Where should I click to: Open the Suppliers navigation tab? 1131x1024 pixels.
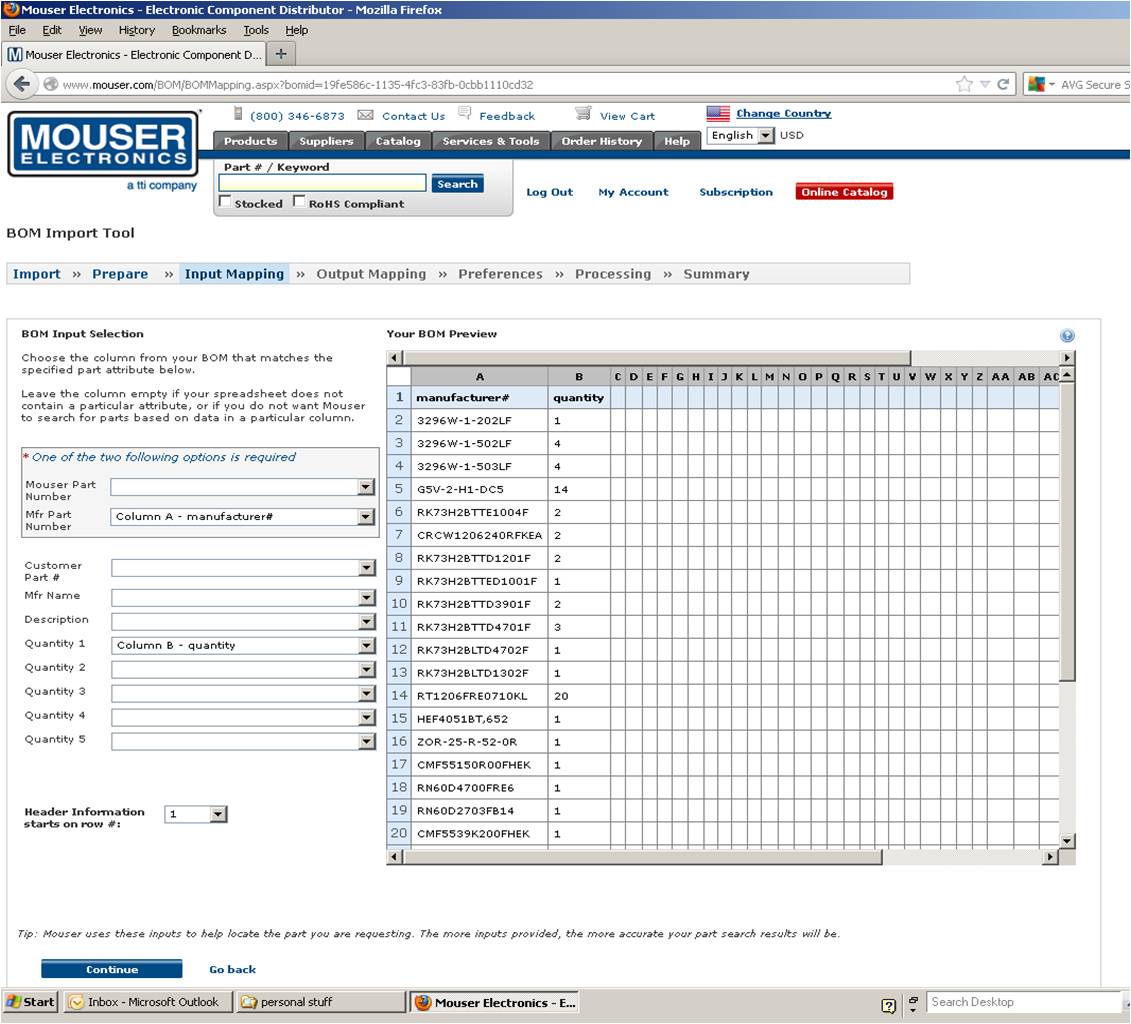pyautogui.click(x=326, y=141)
